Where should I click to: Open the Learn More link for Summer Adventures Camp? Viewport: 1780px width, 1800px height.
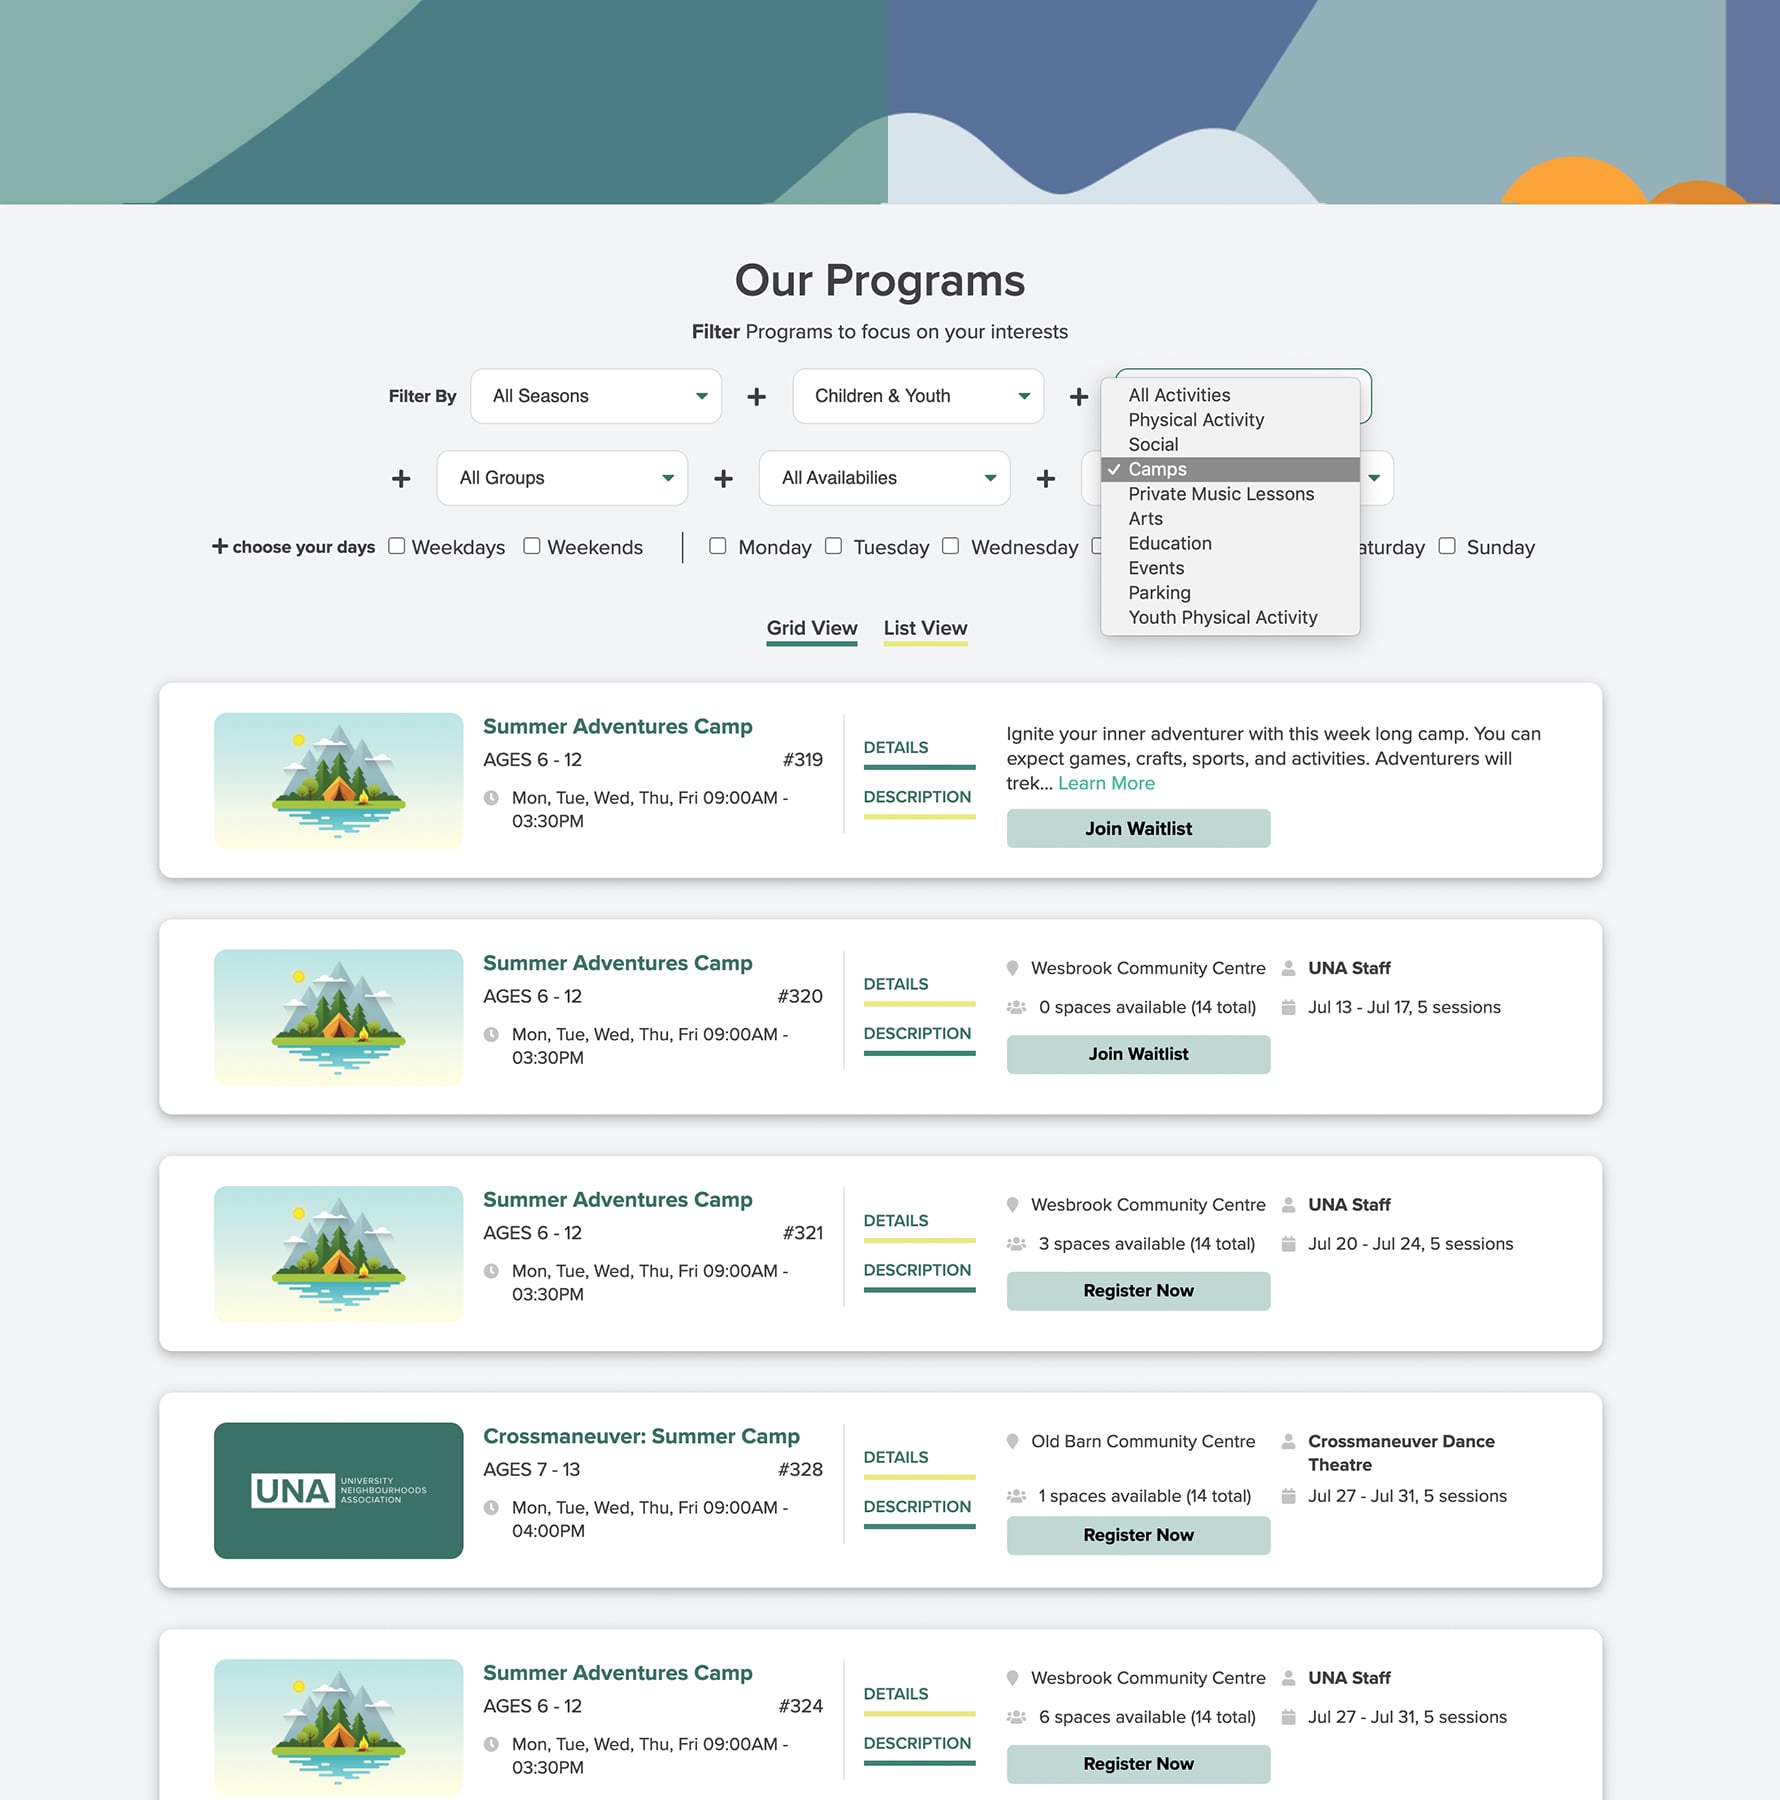click(1105, 783)
